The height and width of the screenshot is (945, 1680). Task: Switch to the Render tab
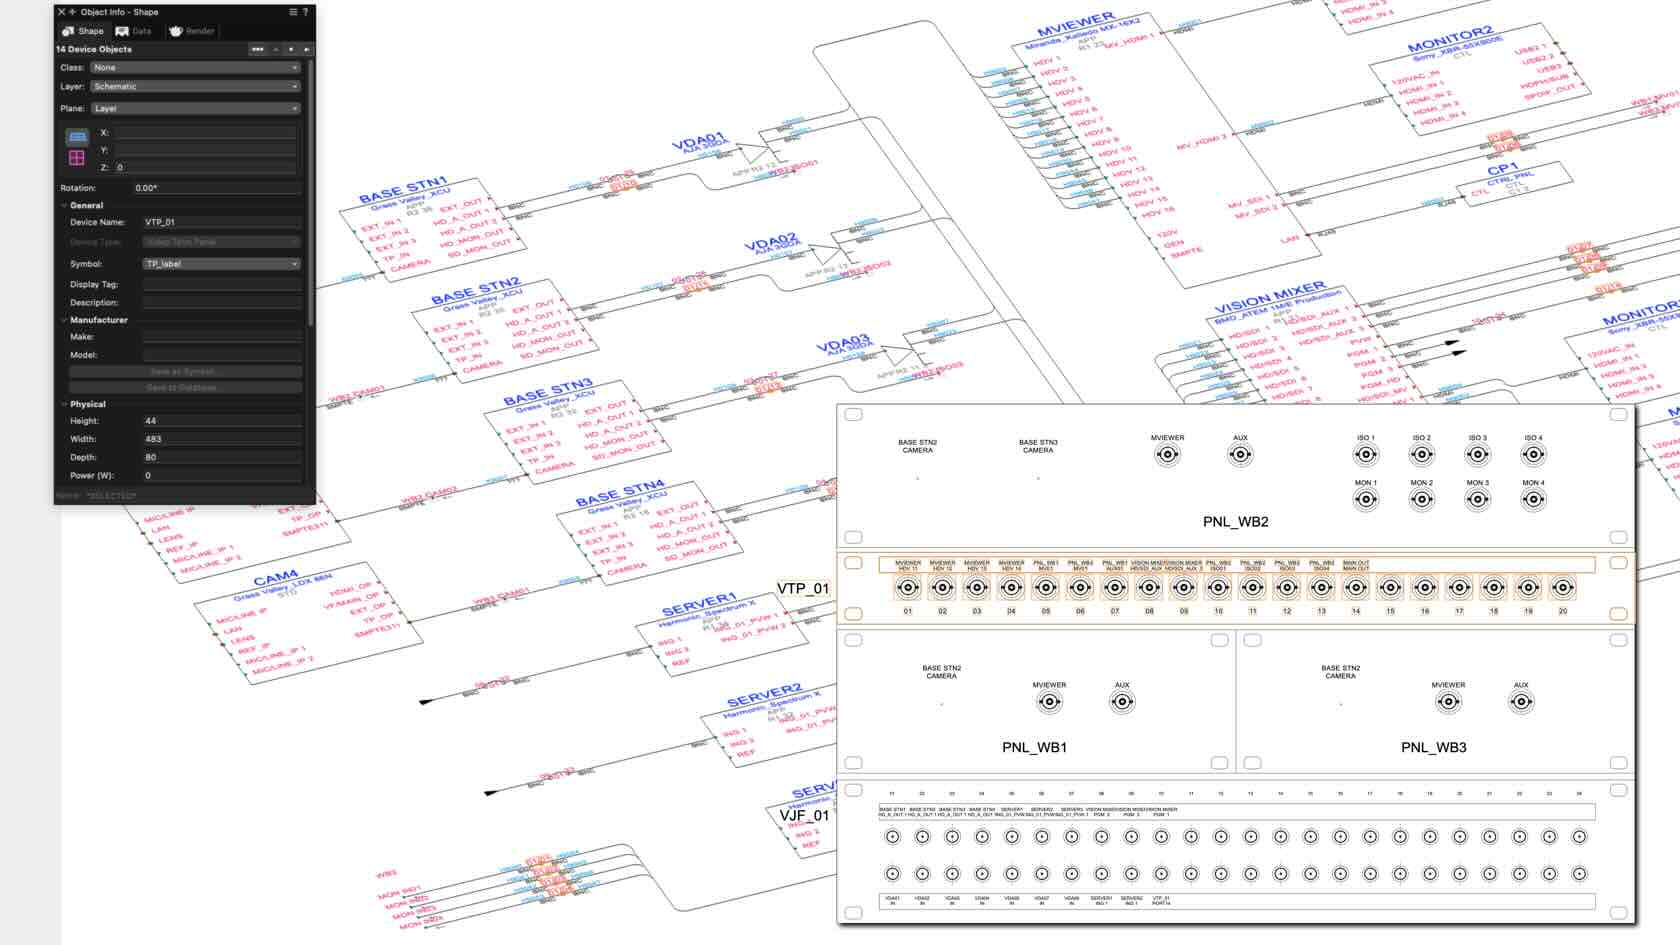pyautogui.click(x=192, y=31)
